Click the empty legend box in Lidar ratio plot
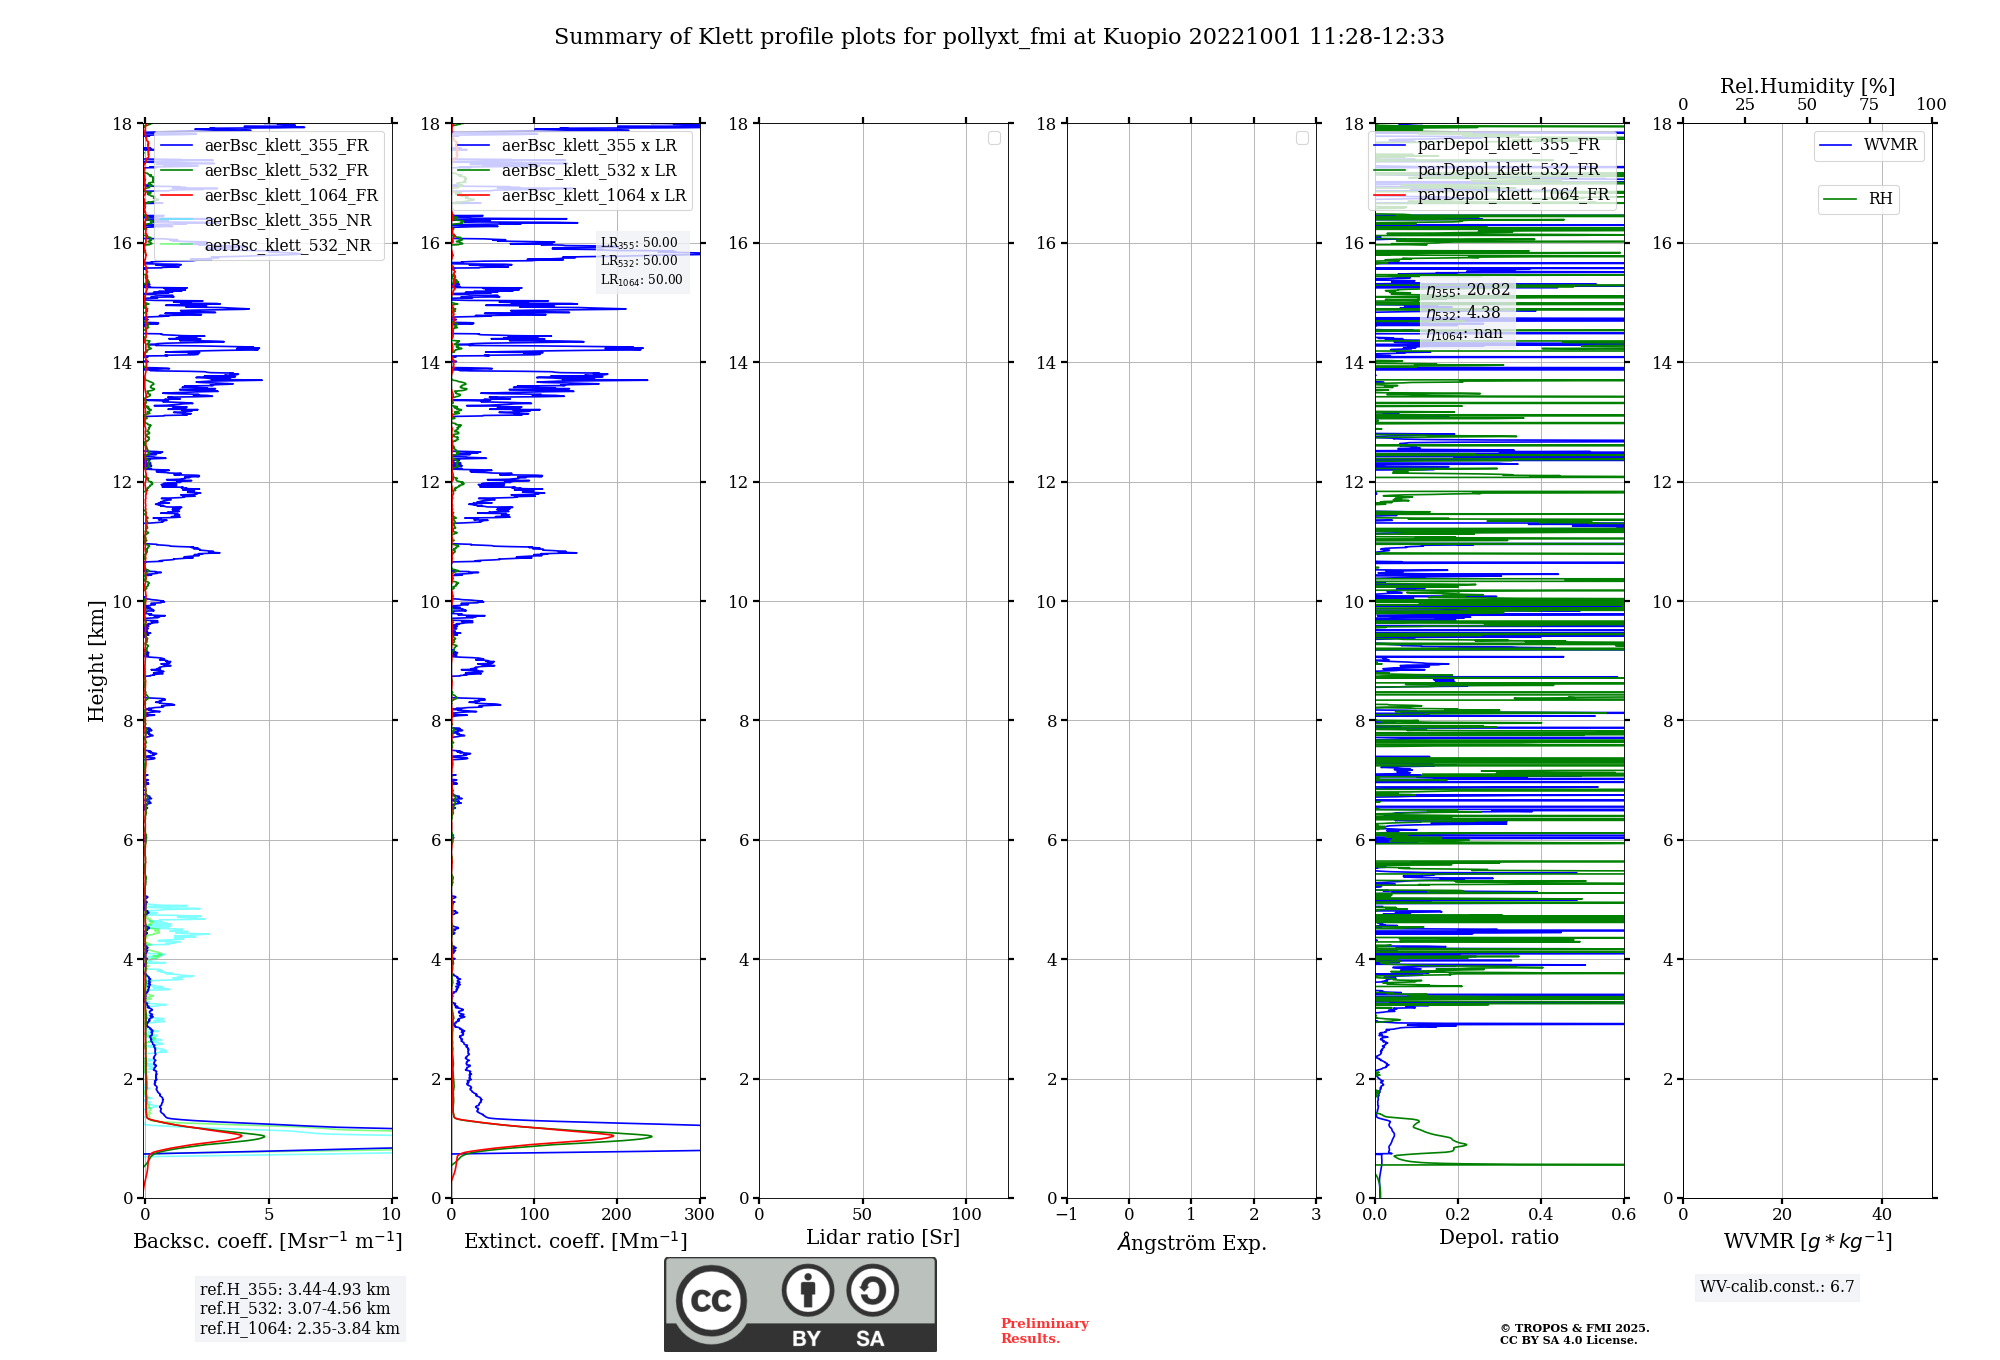Viewport: 2000px width, 1360px height. click(994, 138)
